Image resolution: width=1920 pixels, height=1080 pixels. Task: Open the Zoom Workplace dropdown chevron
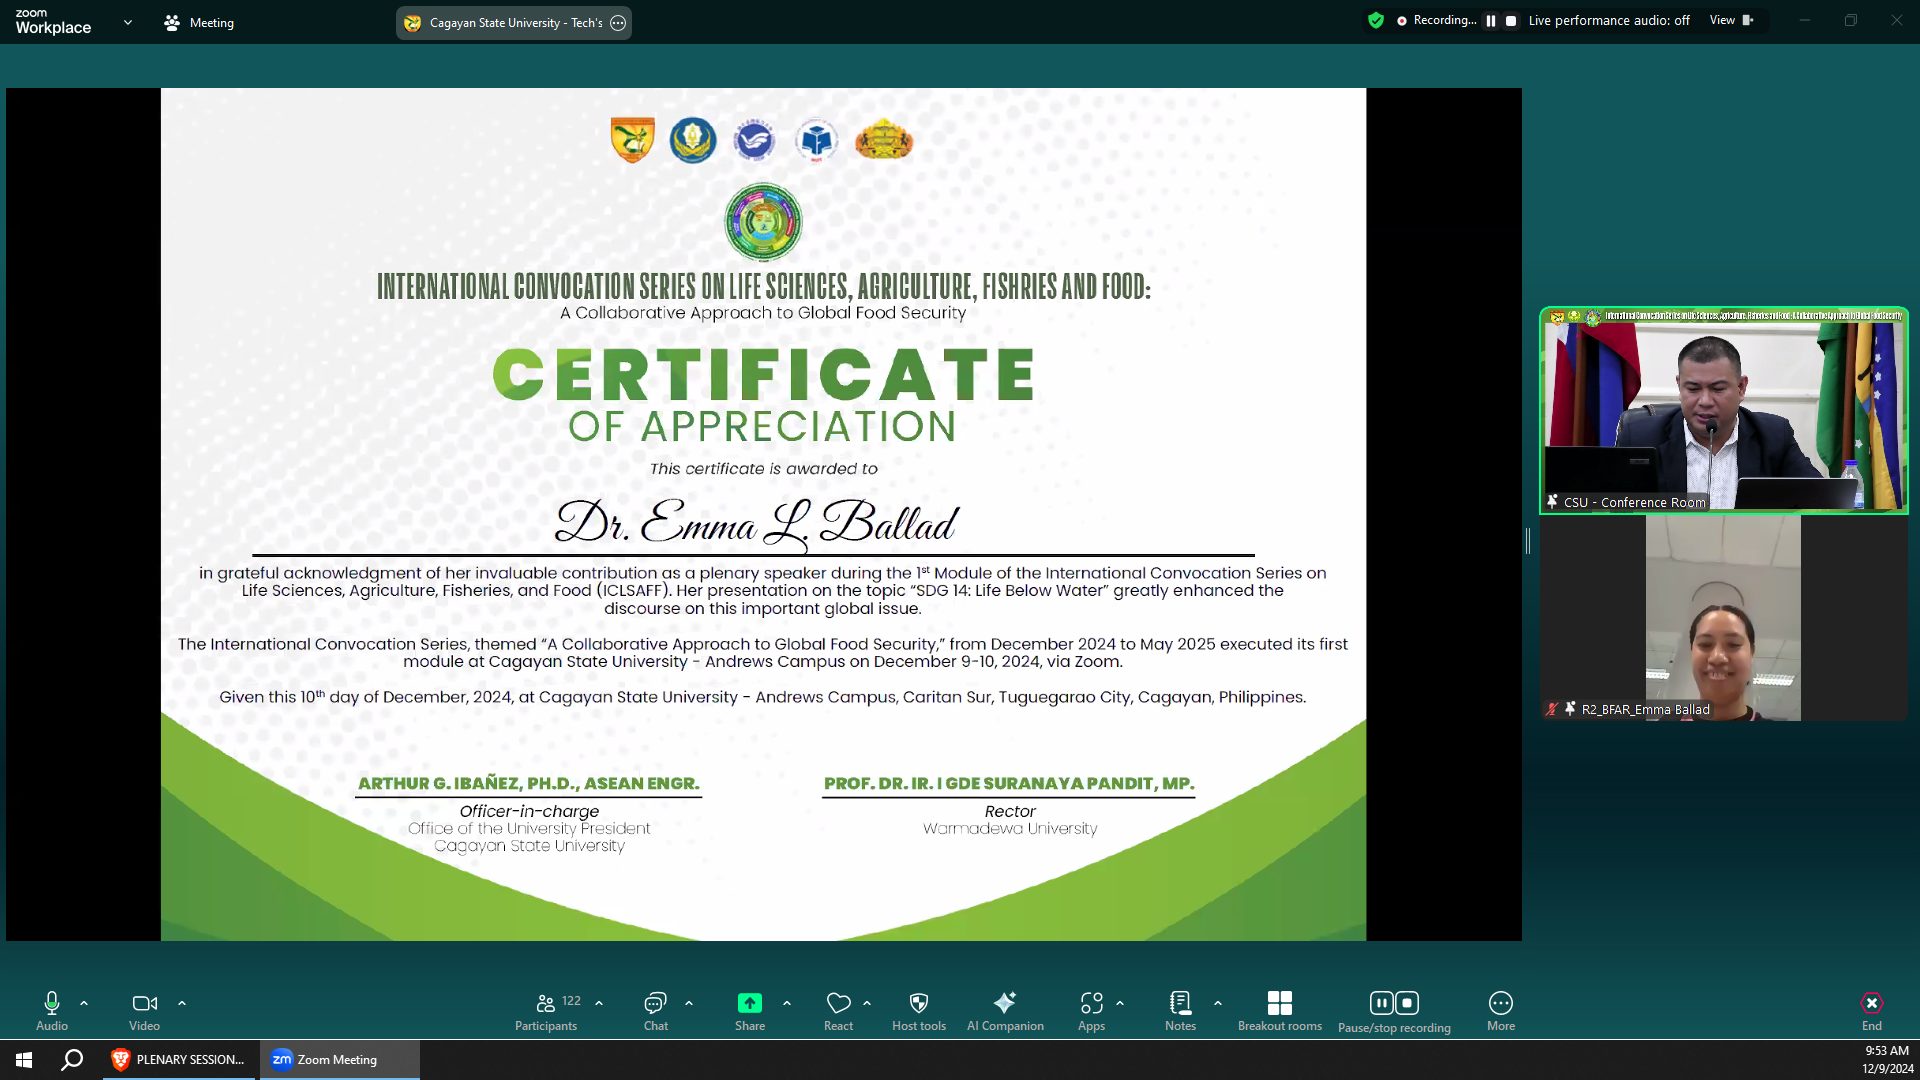tap(127, 22)
